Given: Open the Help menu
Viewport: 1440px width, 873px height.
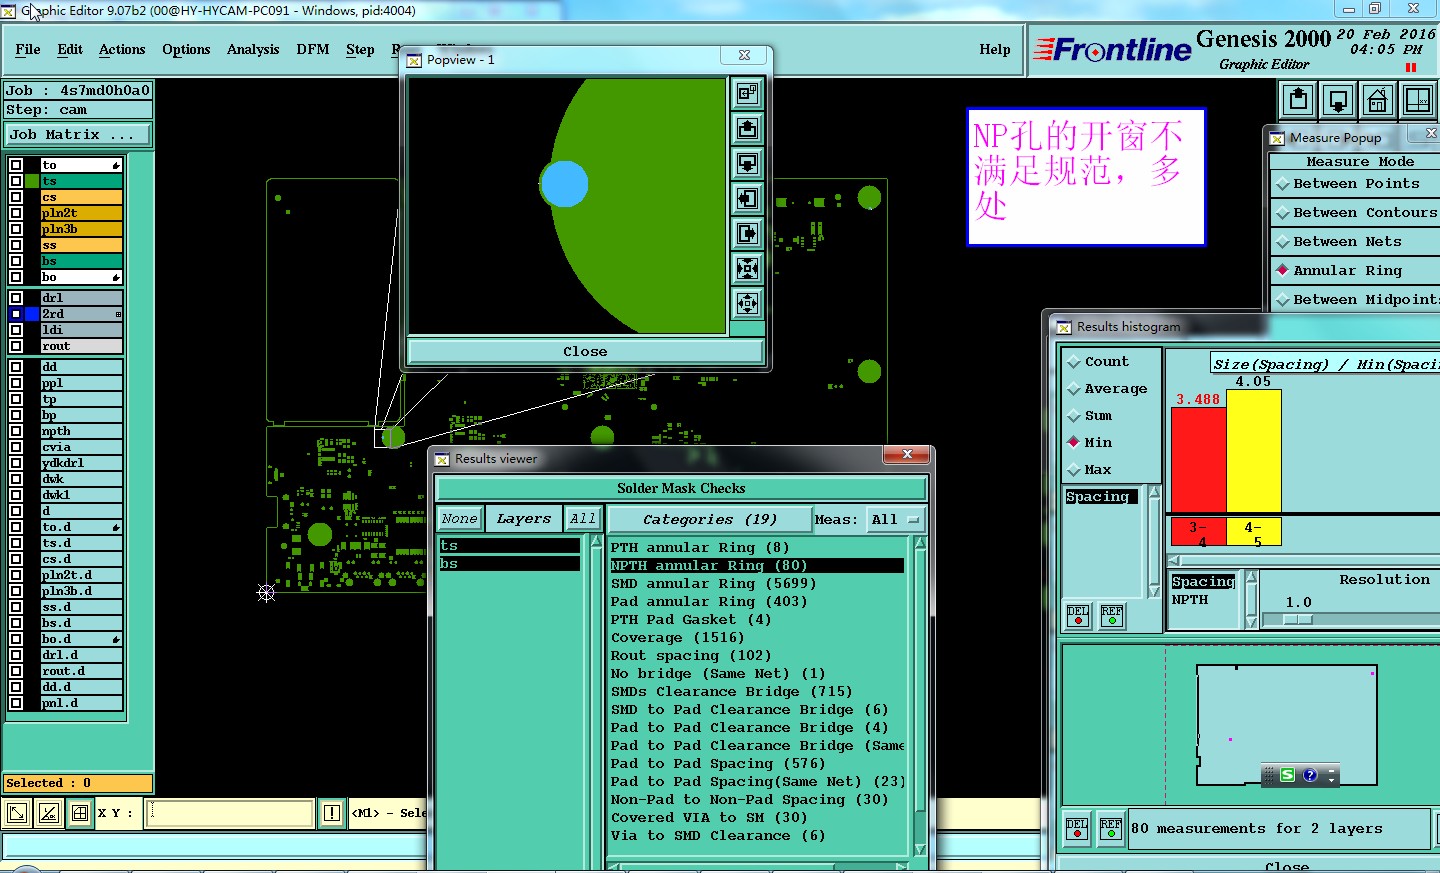Looking at the screenshot, I should coord(995,49).
